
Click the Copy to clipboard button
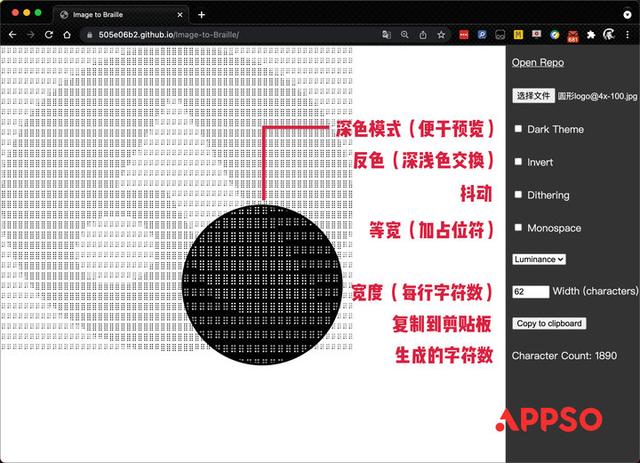(548, 324)
